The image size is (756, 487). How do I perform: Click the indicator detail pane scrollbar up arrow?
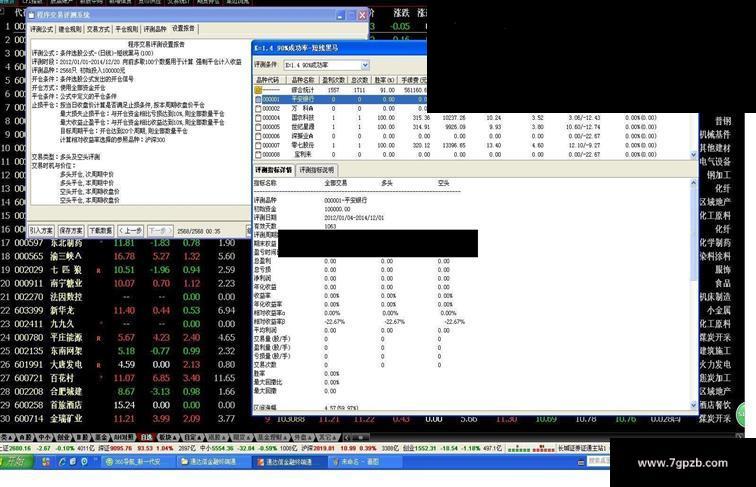point(694,183)
